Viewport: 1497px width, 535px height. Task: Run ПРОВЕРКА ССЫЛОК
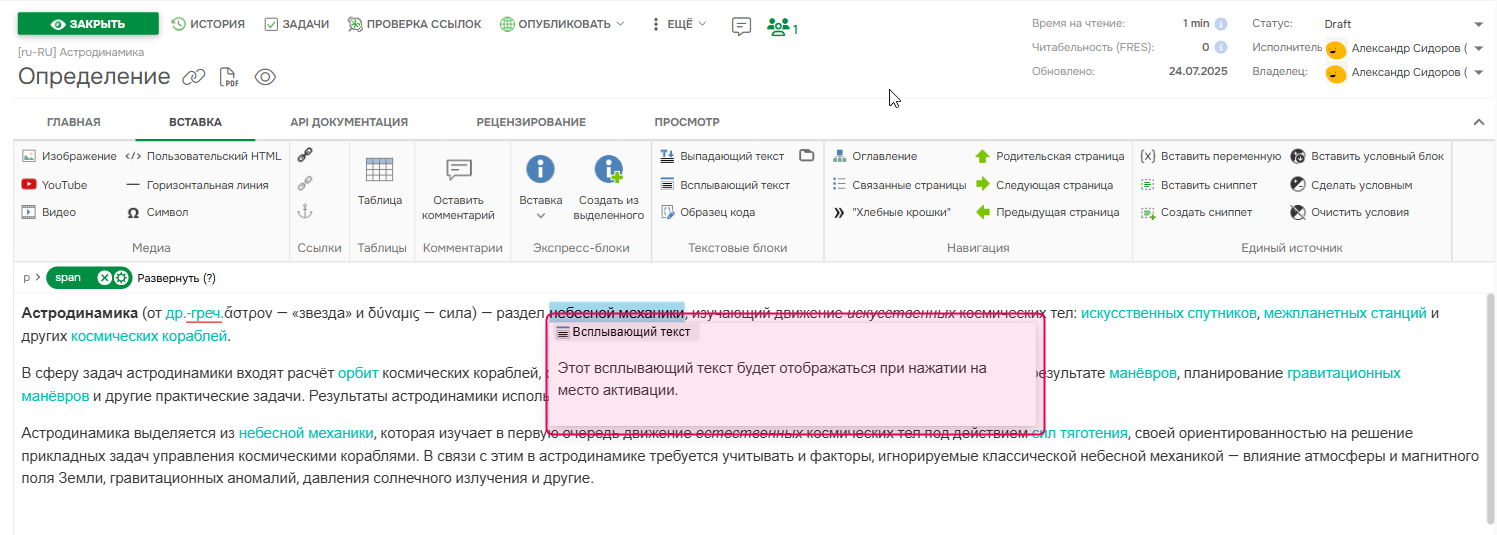(x=414, y=24)
